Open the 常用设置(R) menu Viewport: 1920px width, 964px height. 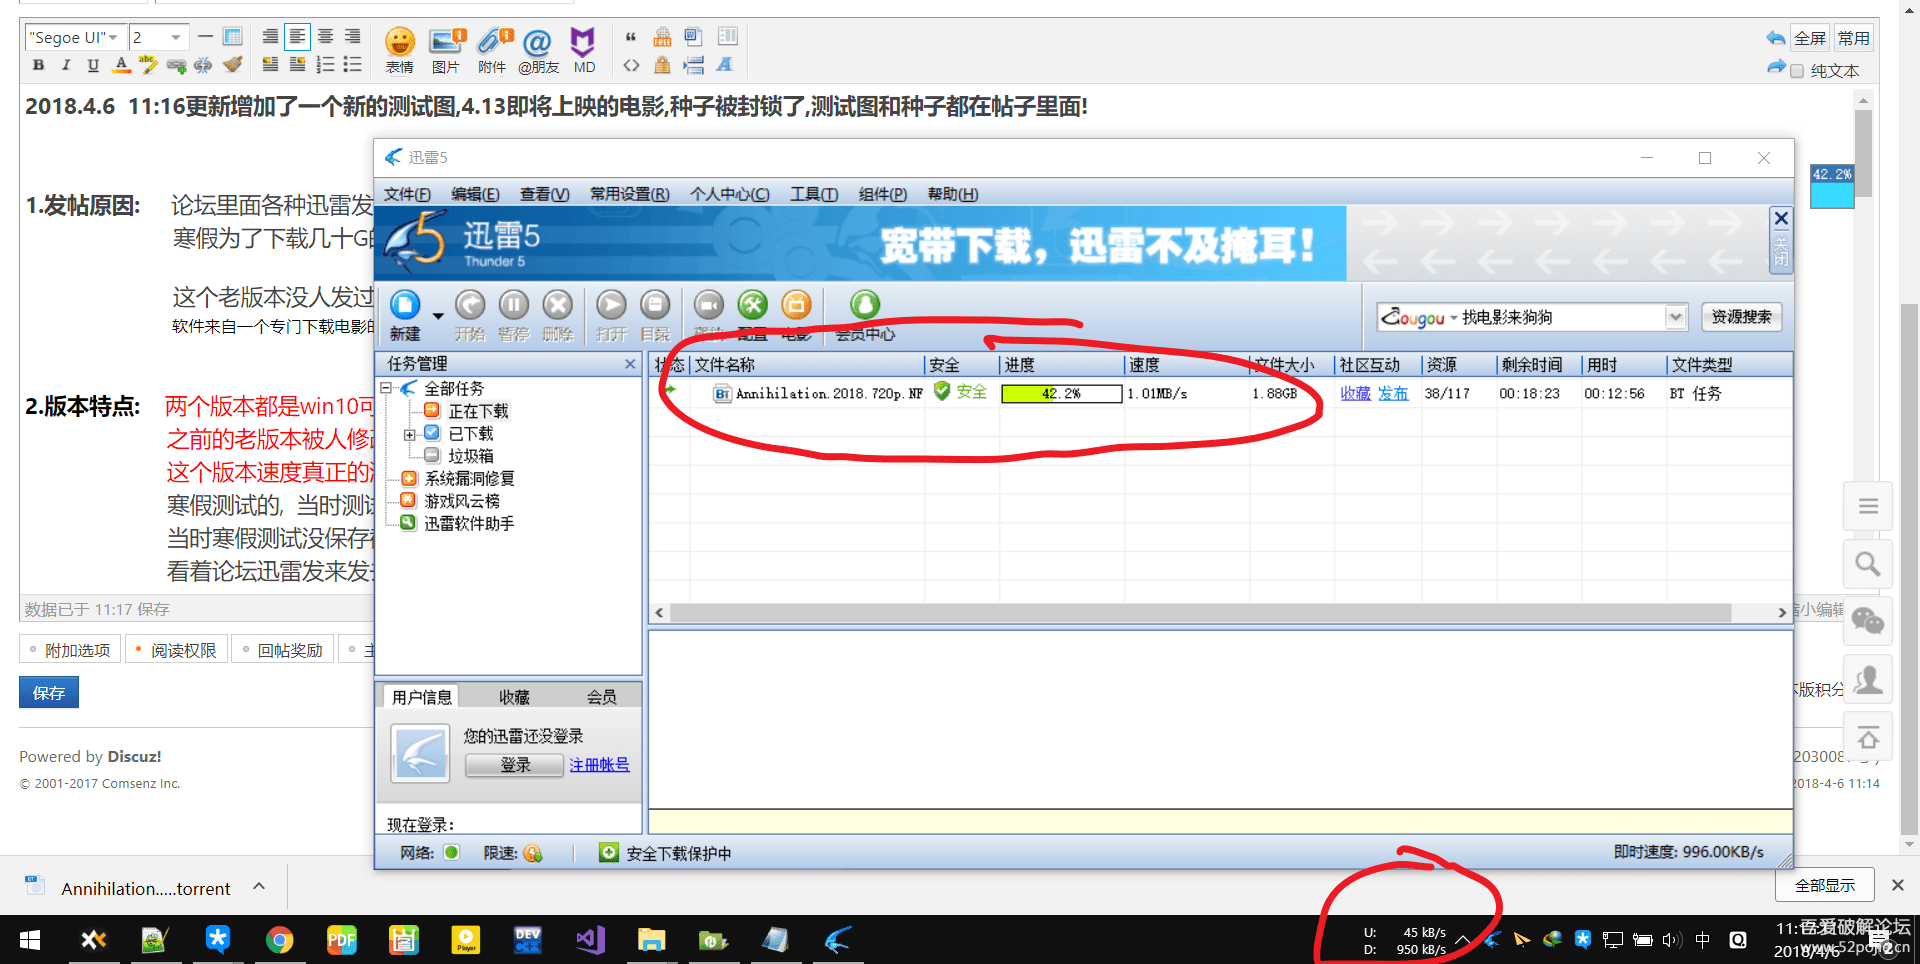point(629,194)
